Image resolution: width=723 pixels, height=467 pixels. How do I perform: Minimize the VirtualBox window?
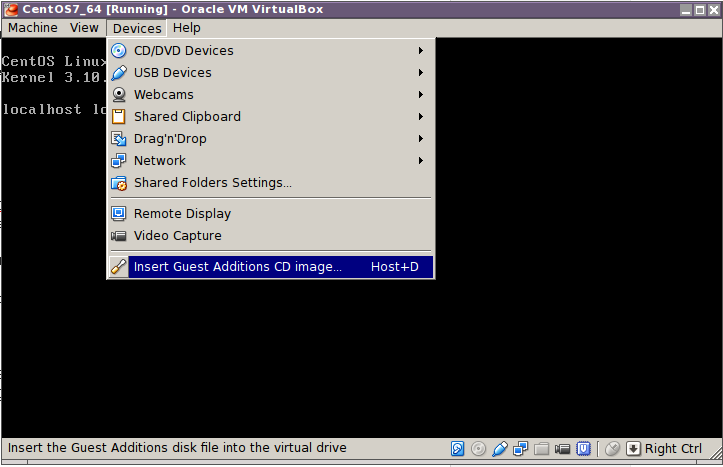pos(686,10)
